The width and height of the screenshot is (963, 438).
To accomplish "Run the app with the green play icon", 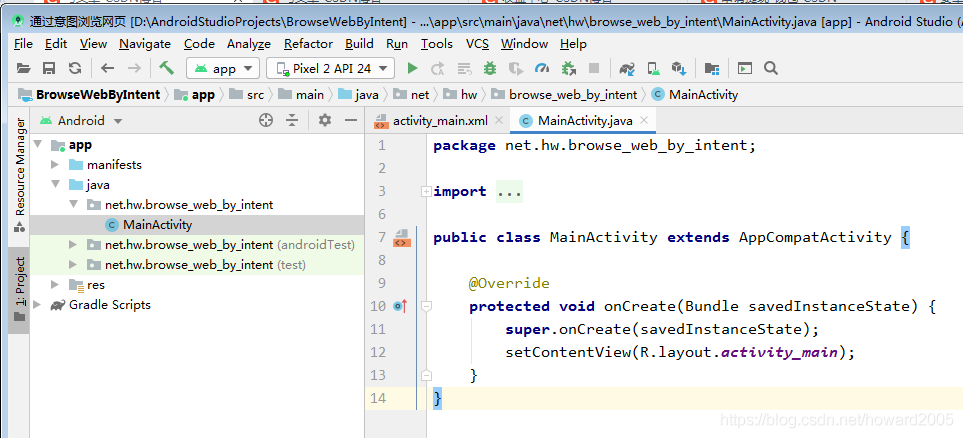I will (412, 68).
